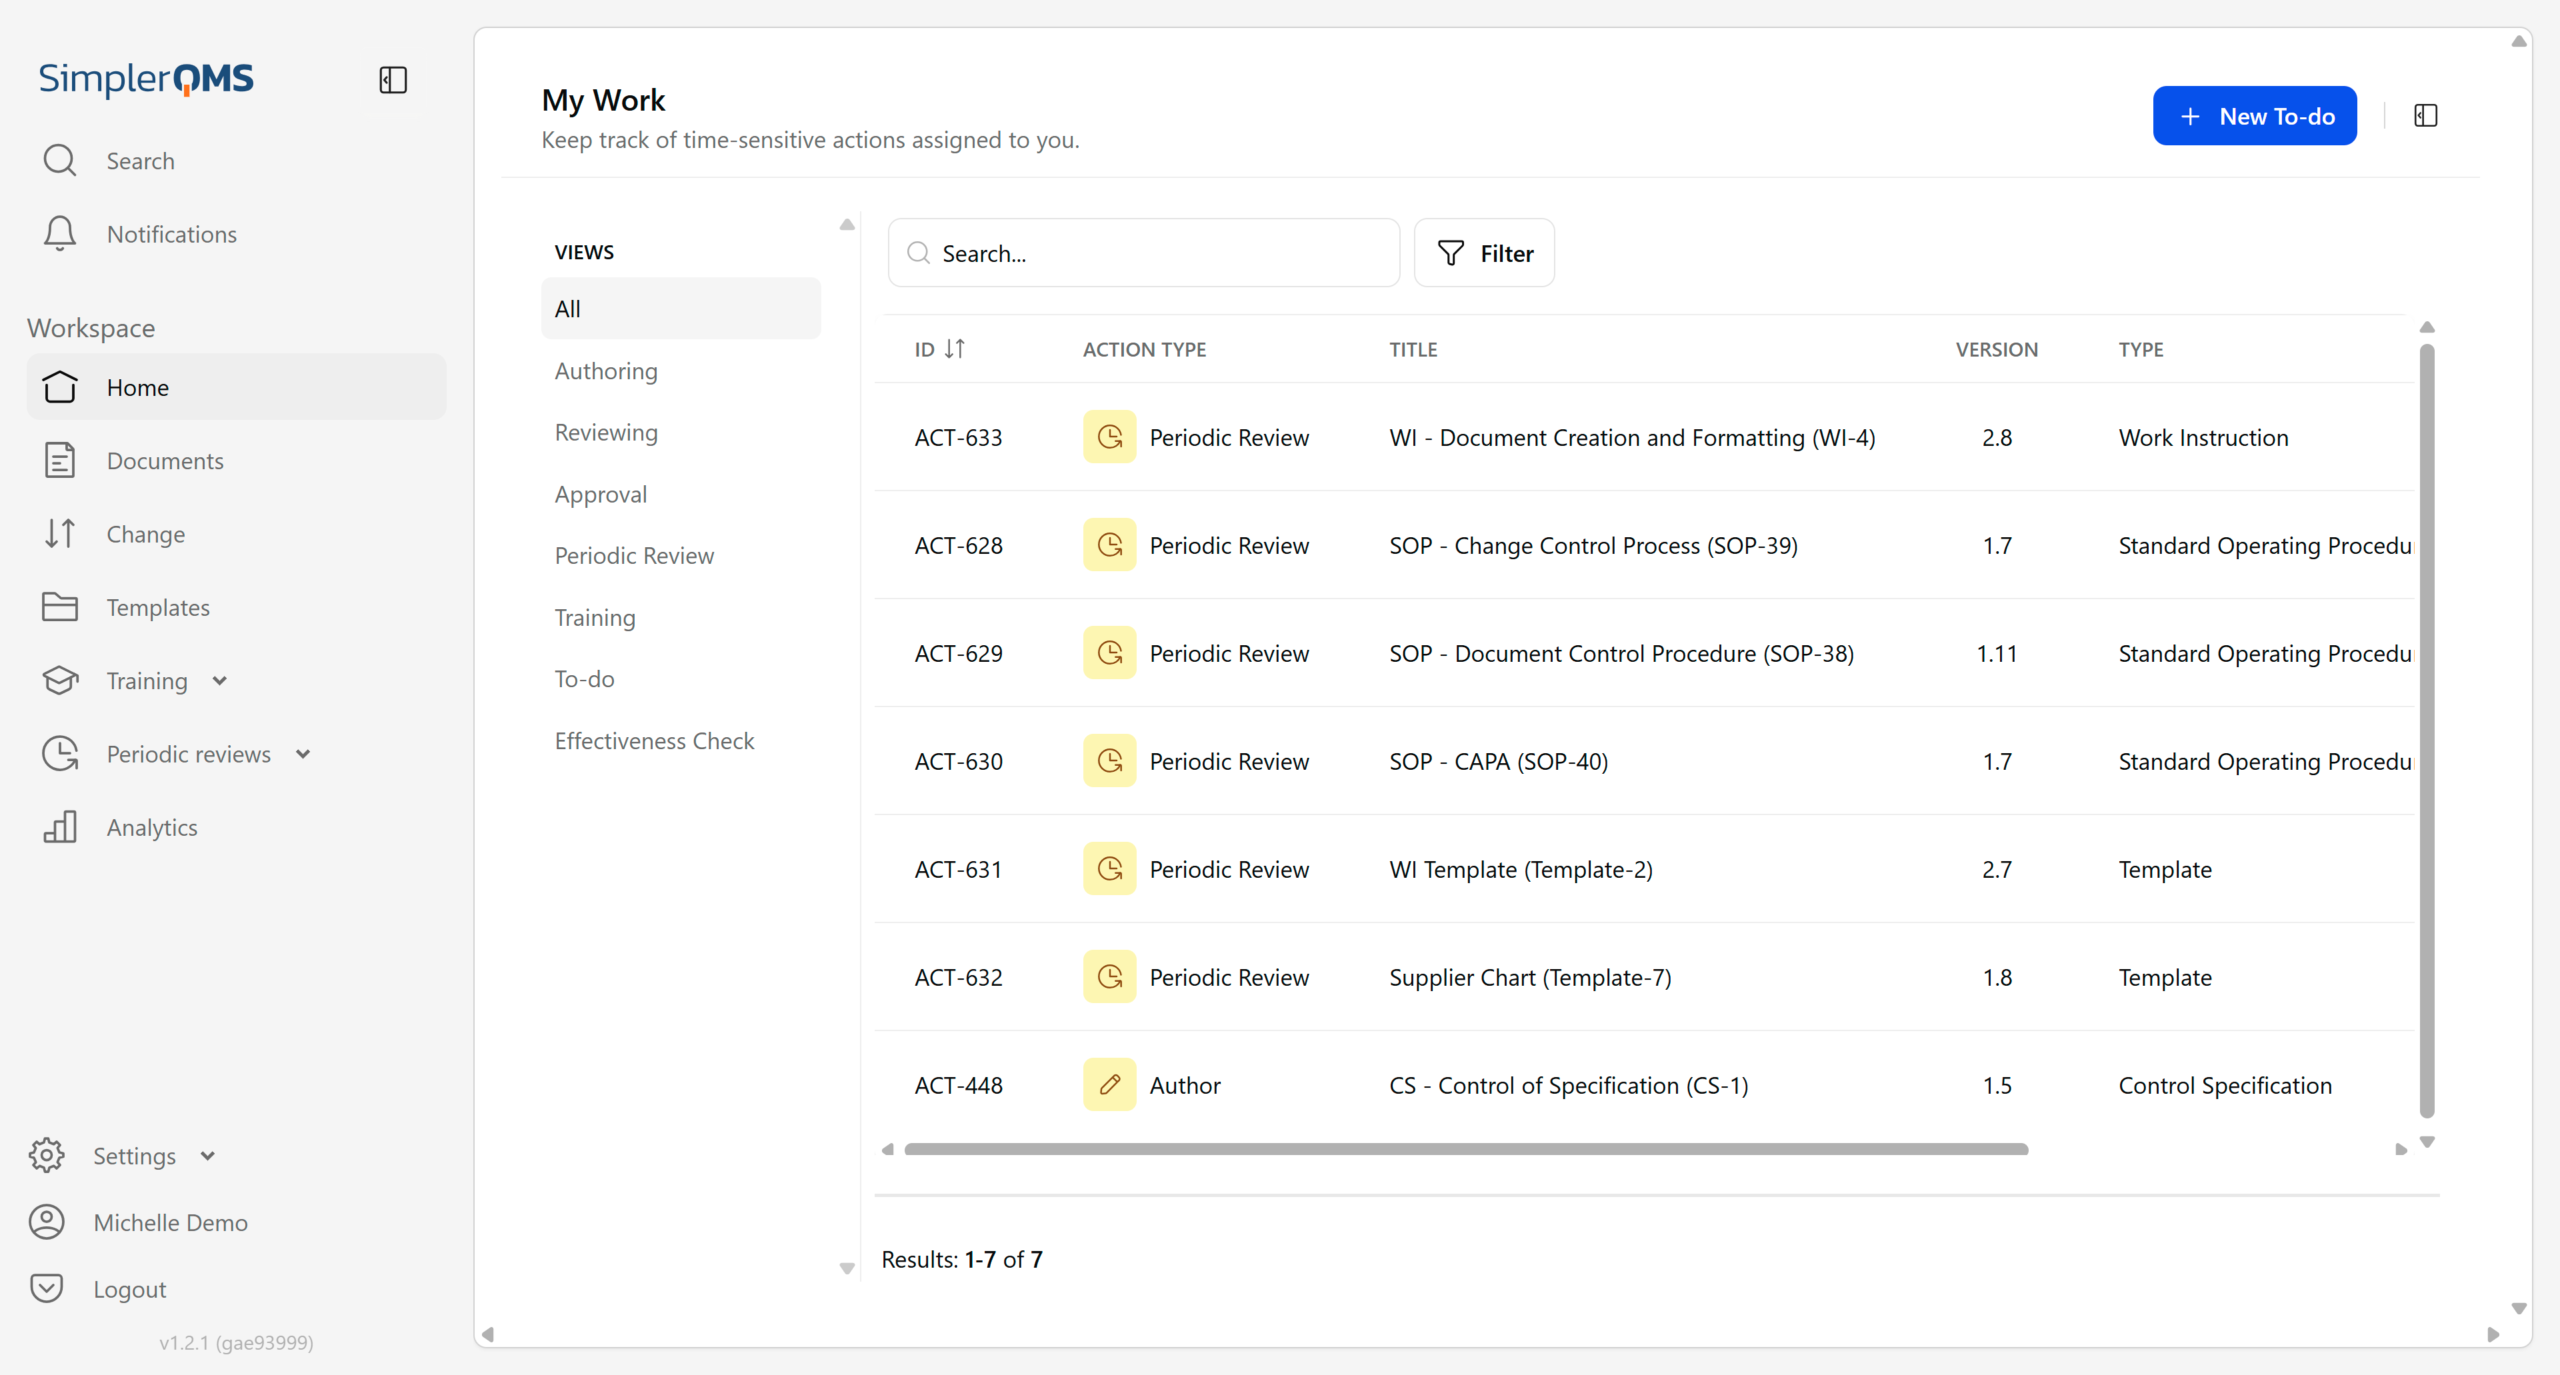Open the Templates folder icon
Image resolution: width=2560 pixels, height=1375 pixels.
pyautogui.click(x=60, y=607)
